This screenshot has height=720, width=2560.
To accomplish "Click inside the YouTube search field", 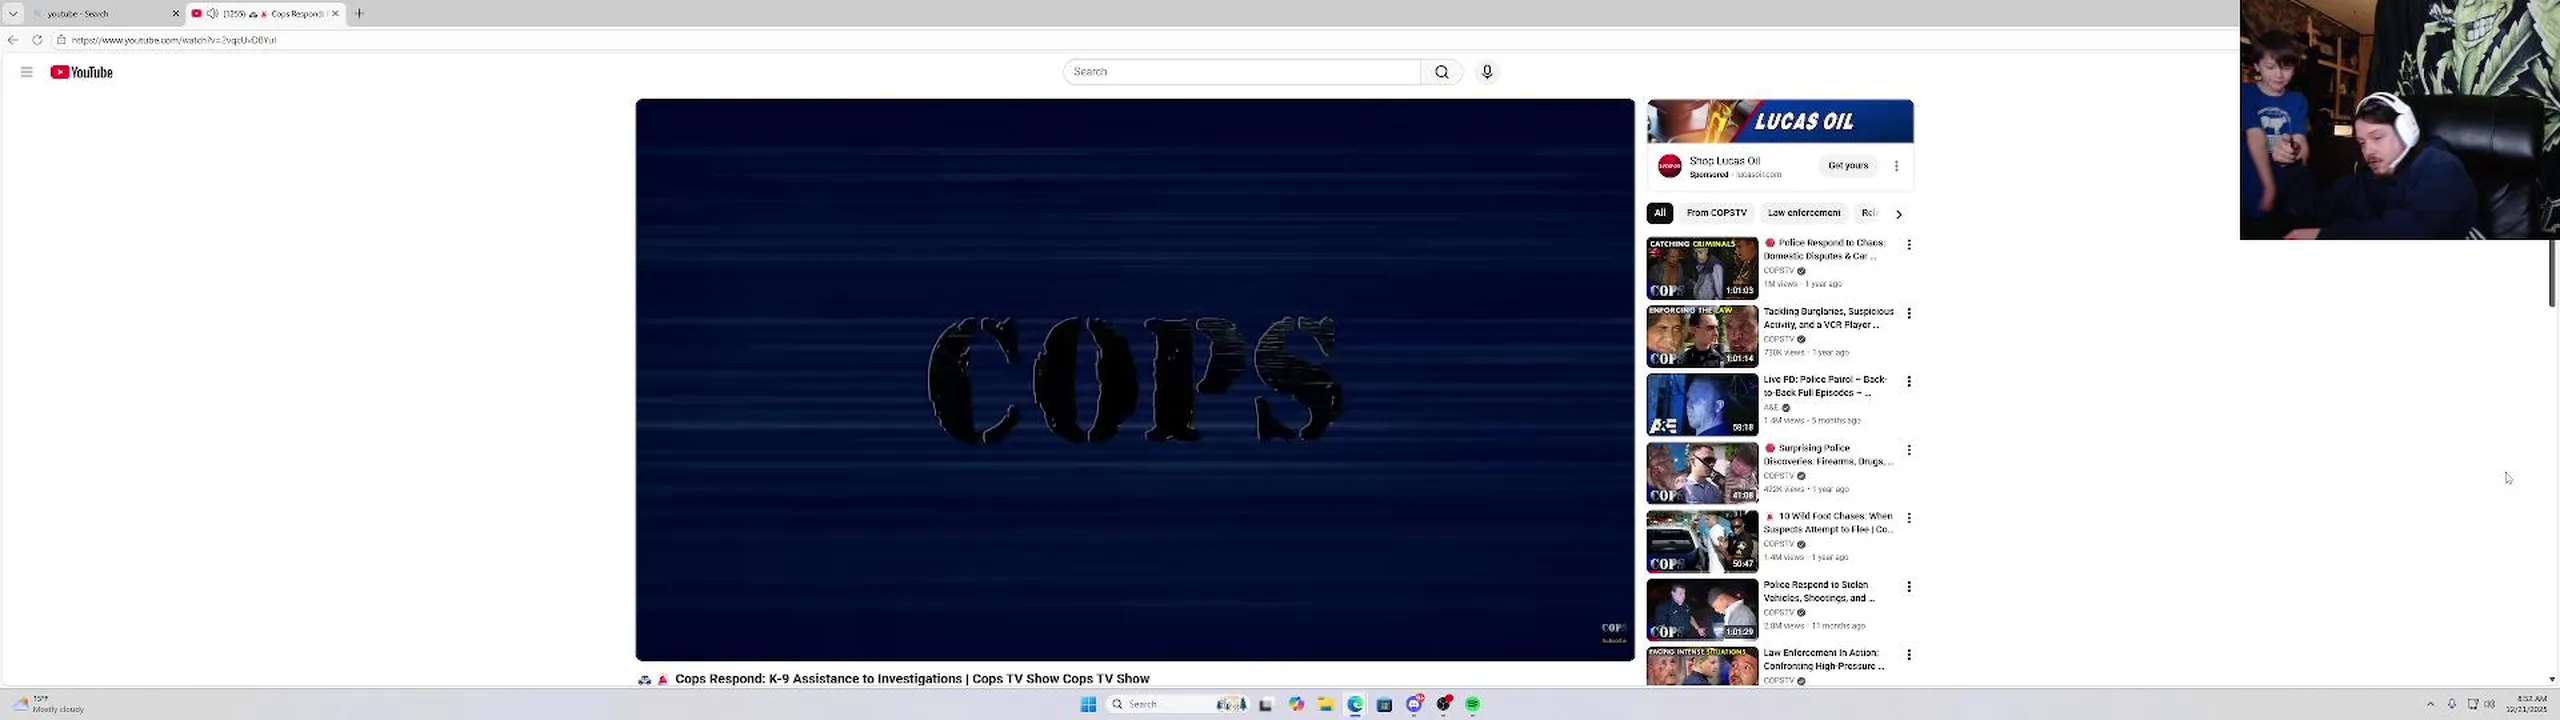I will 1242,72.
